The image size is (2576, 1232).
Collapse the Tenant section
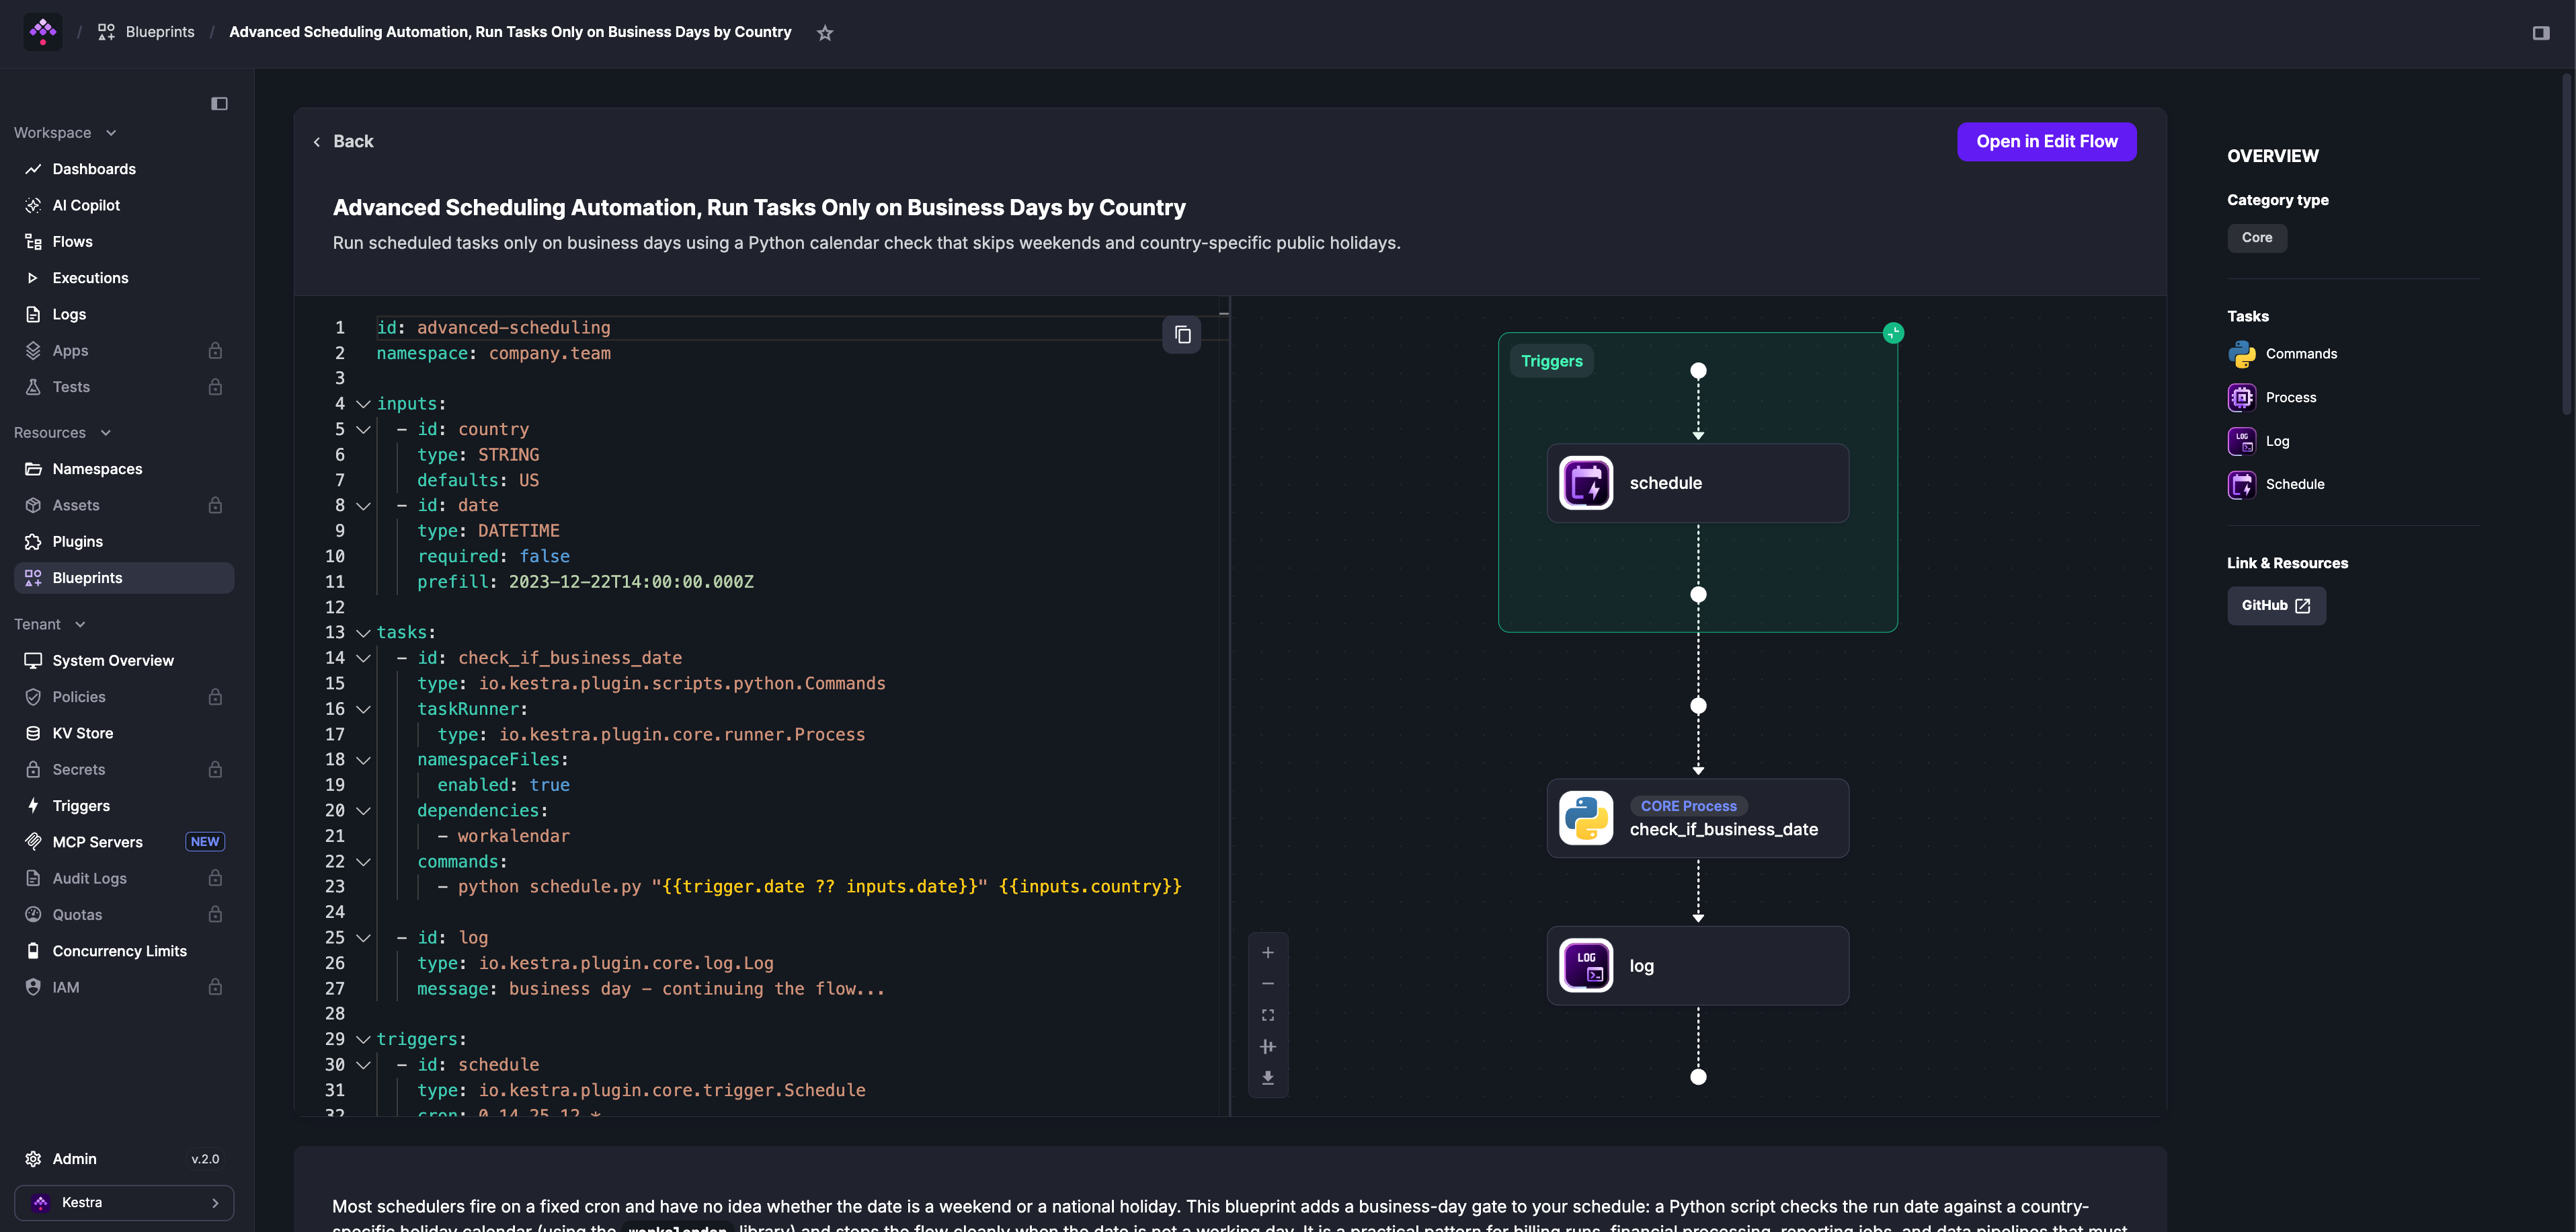pos(50,624)
